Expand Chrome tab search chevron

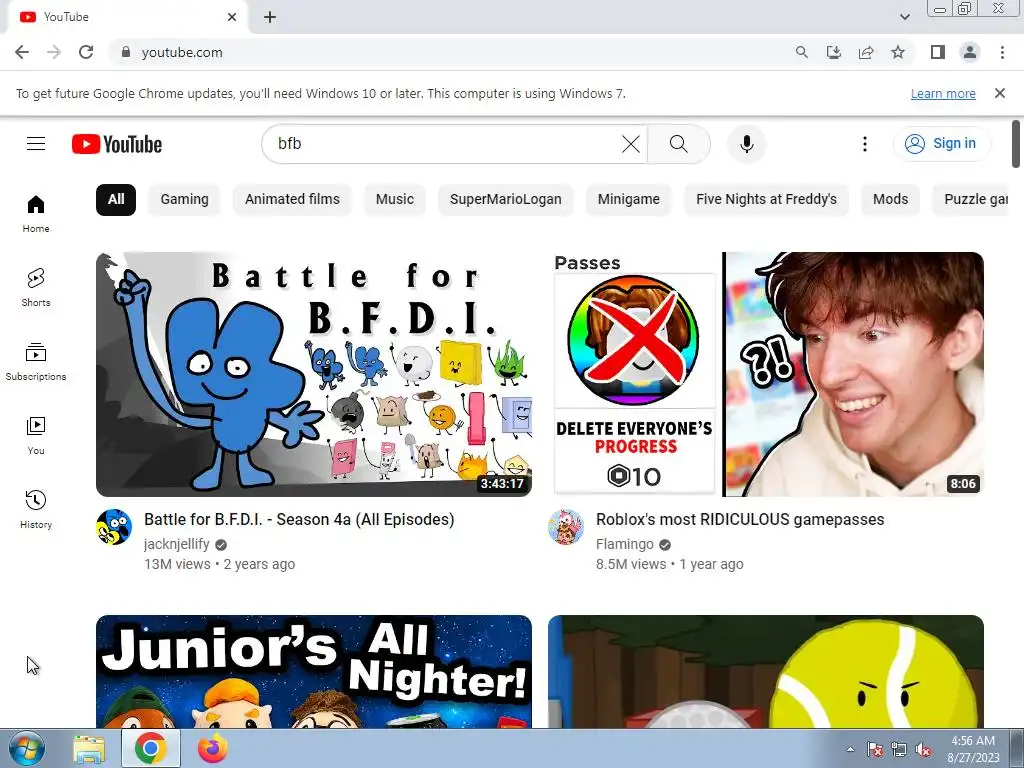904,17
